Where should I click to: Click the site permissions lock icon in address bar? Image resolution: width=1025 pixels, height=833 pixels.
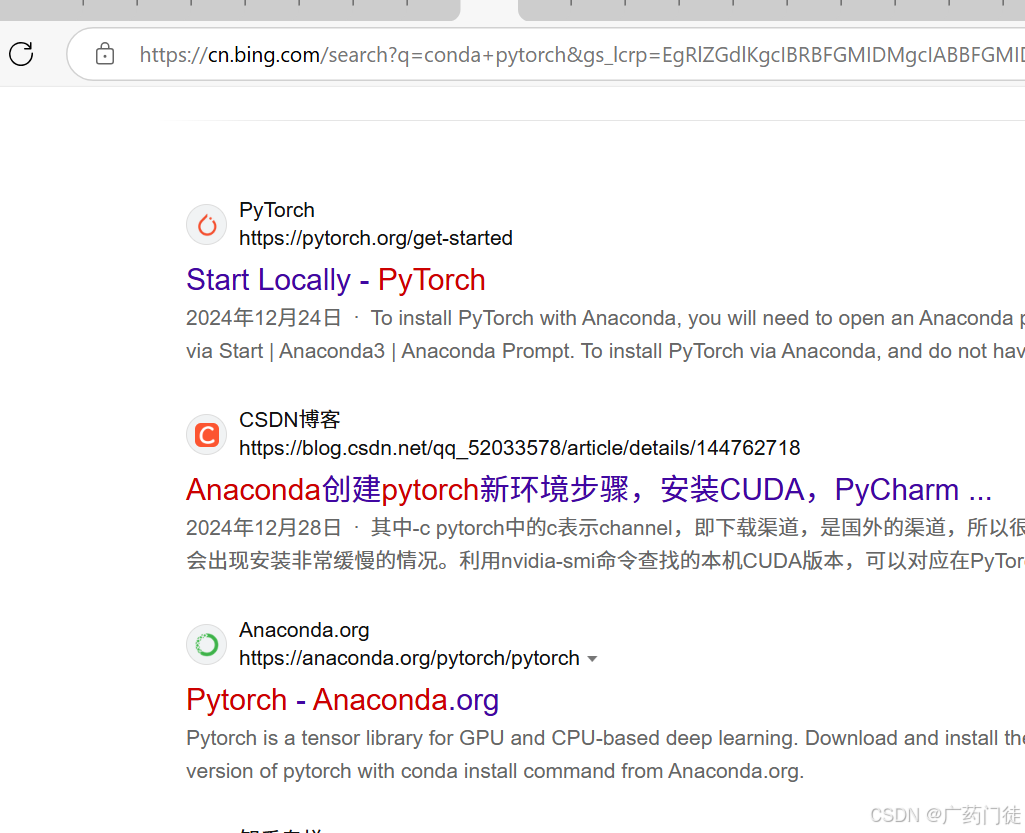[104, 54]
